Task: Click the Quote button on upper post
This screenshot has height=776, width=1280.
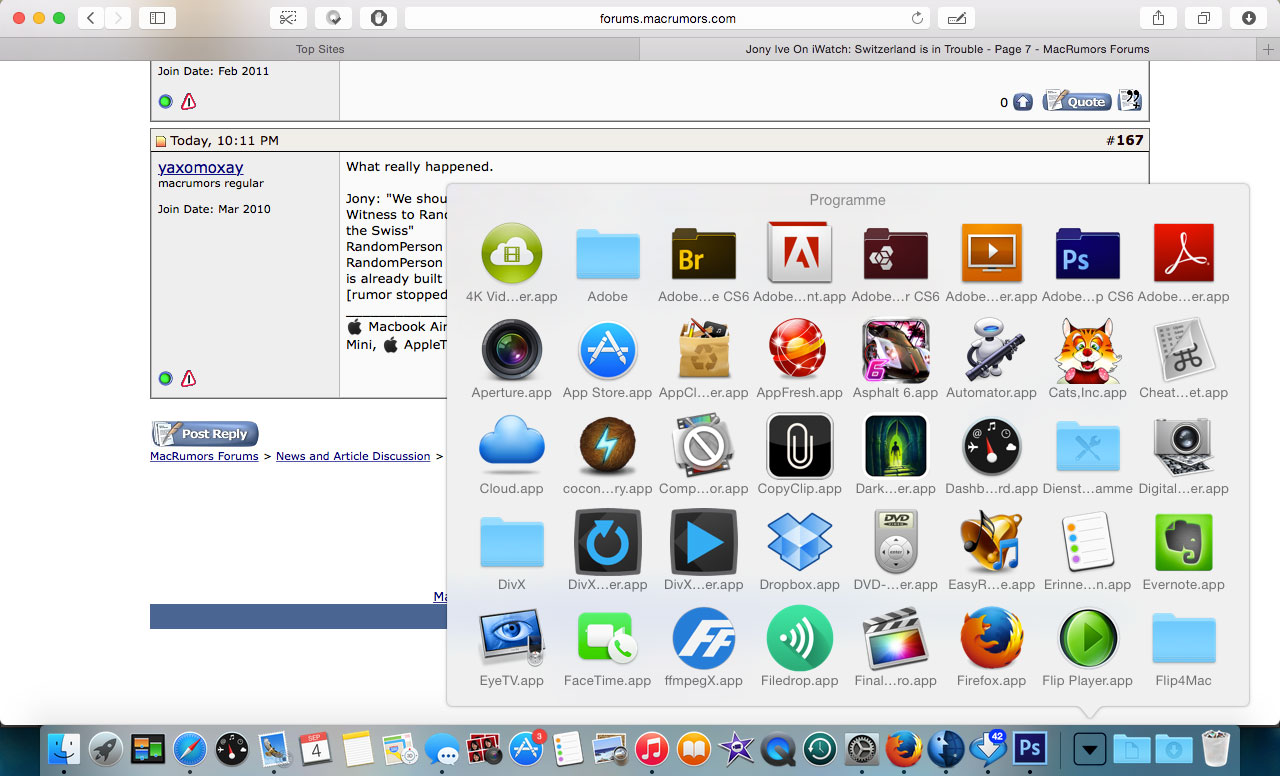Action: (x=1077, y=101)
